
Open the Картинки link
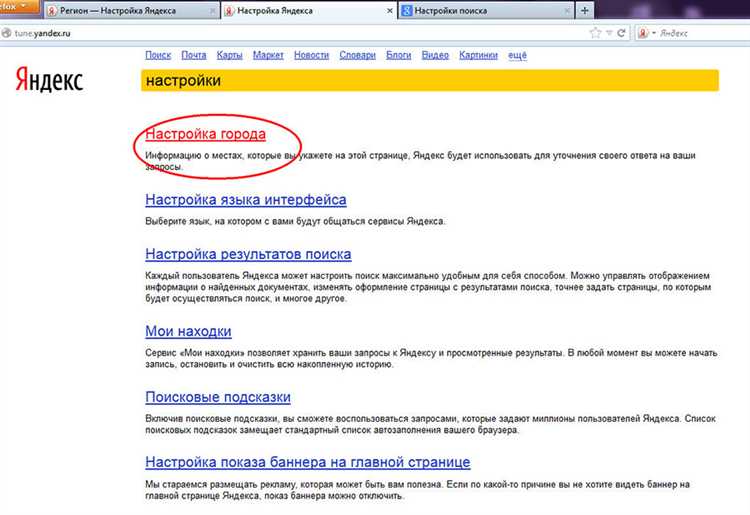[x=478, y=55]
